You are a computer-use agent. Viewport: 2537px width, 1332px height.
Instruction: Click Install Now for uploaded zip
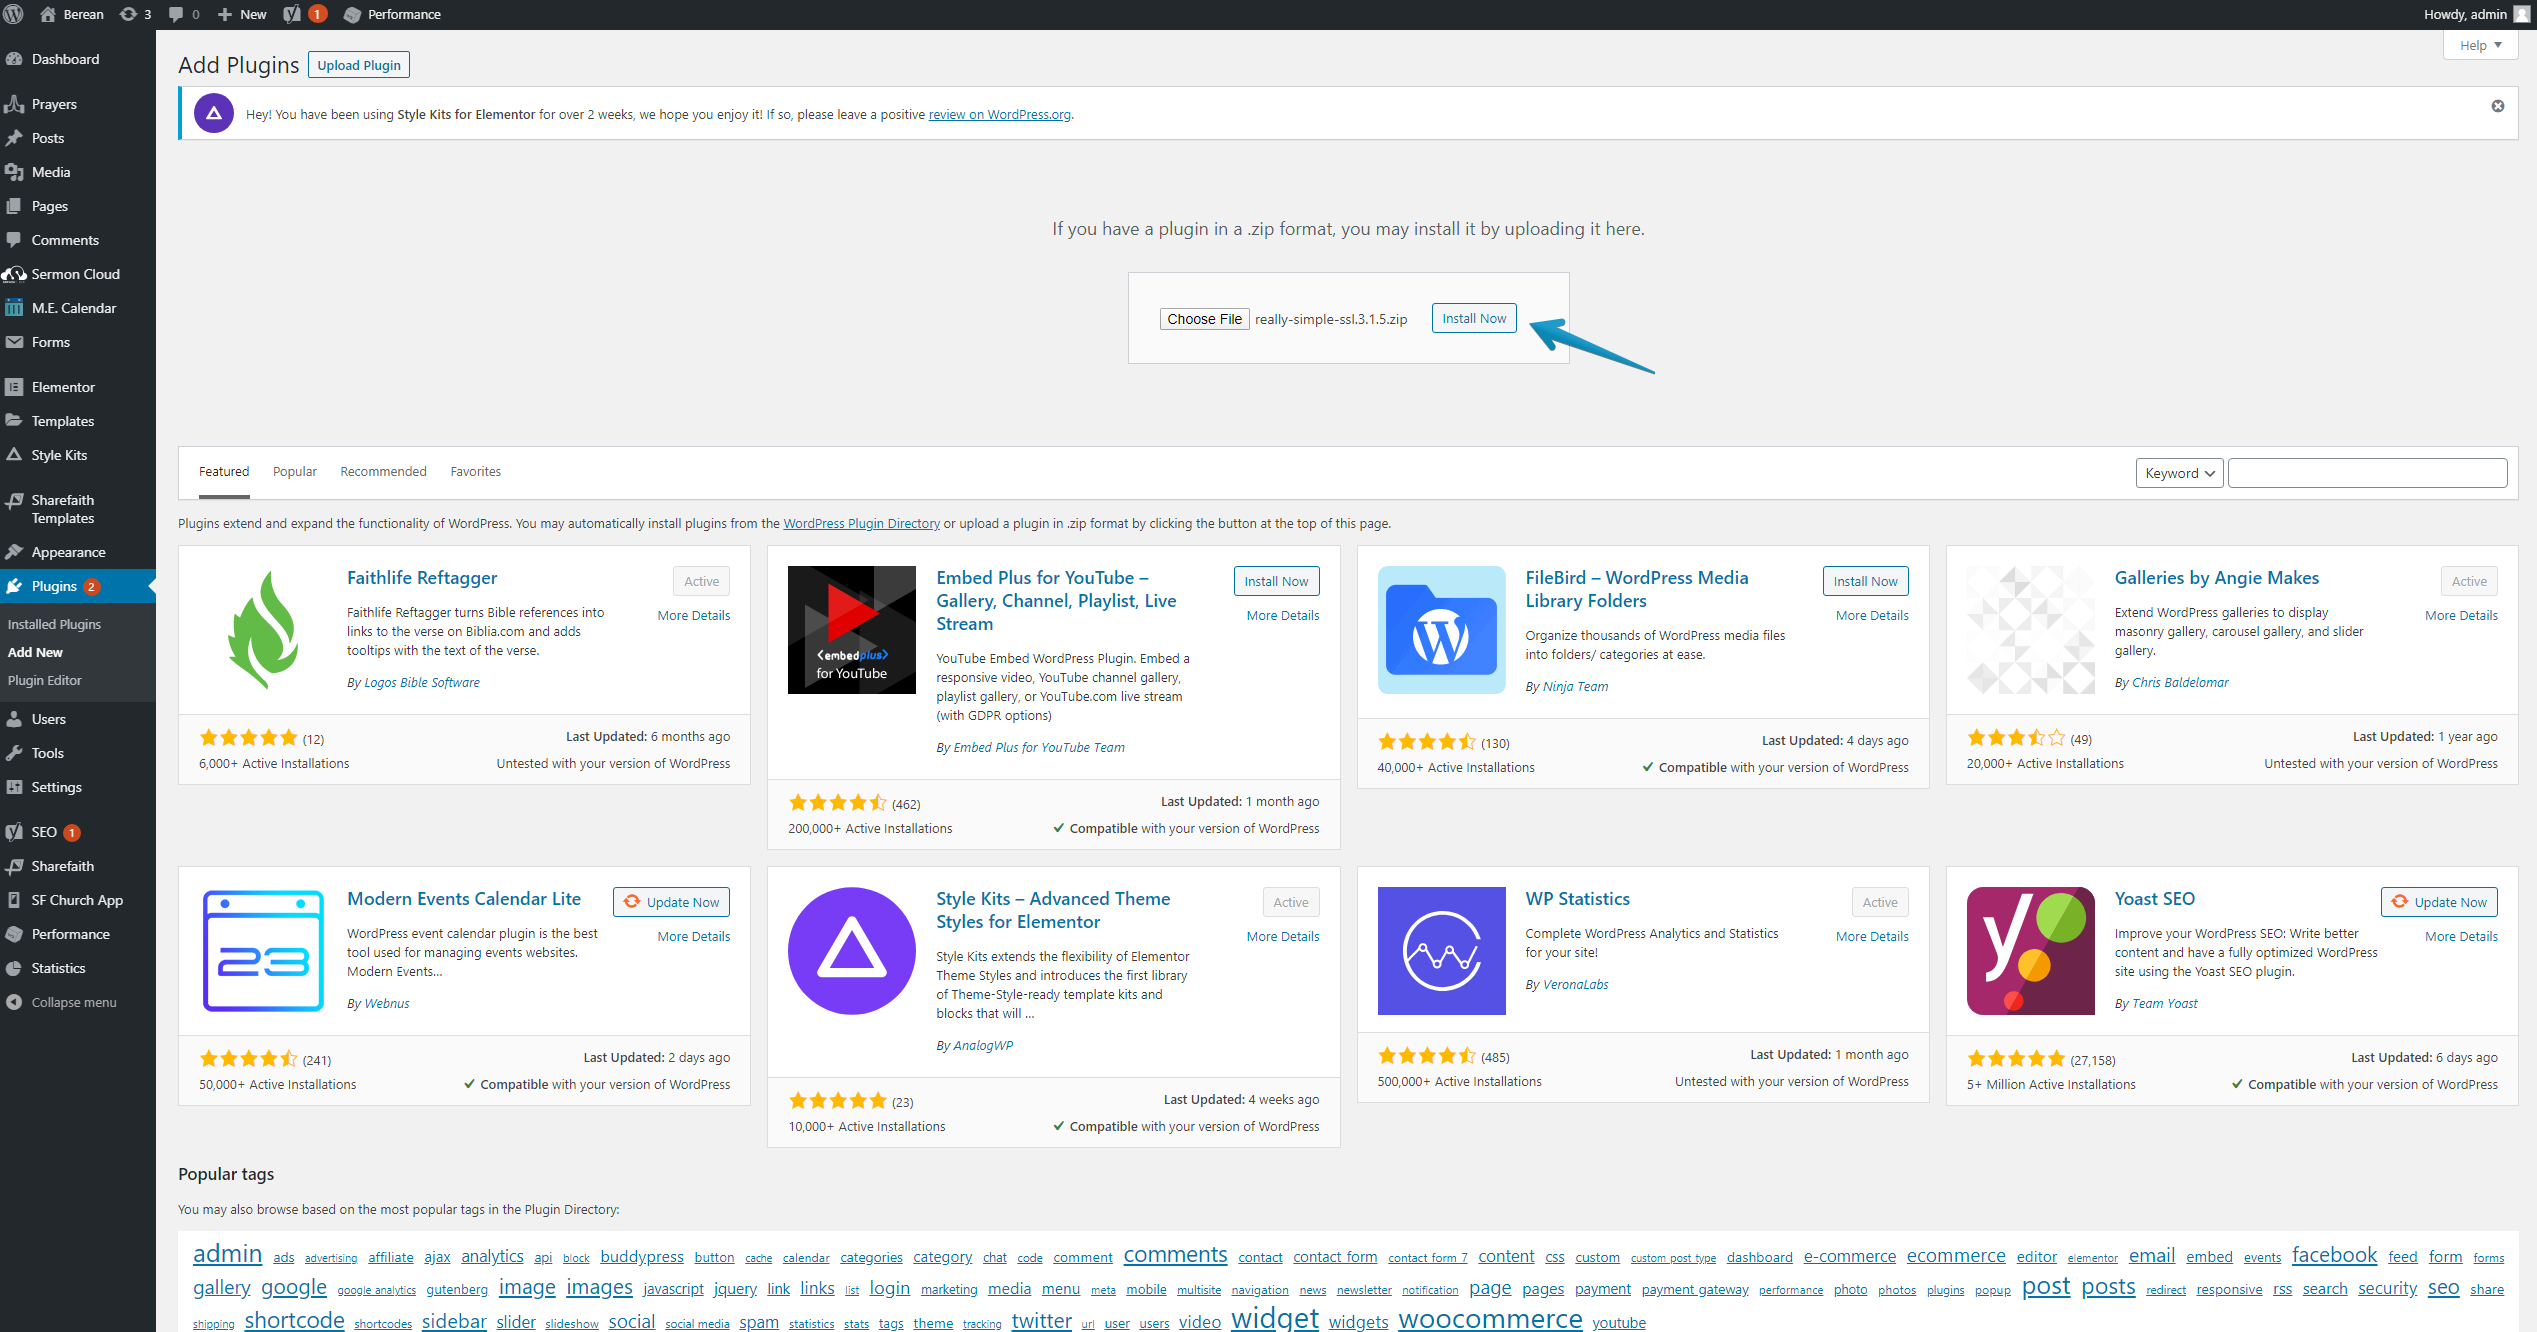tap(1474, 318)
